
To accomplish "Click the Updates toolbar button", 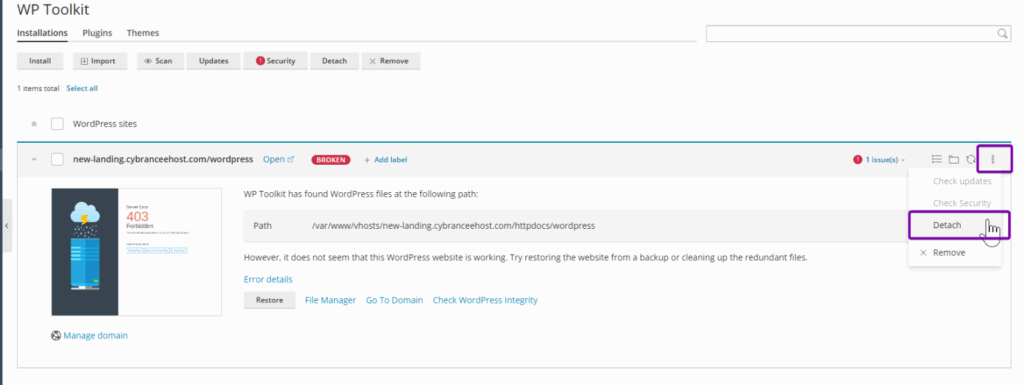I will pyautogui.click(x=214, y=61).
